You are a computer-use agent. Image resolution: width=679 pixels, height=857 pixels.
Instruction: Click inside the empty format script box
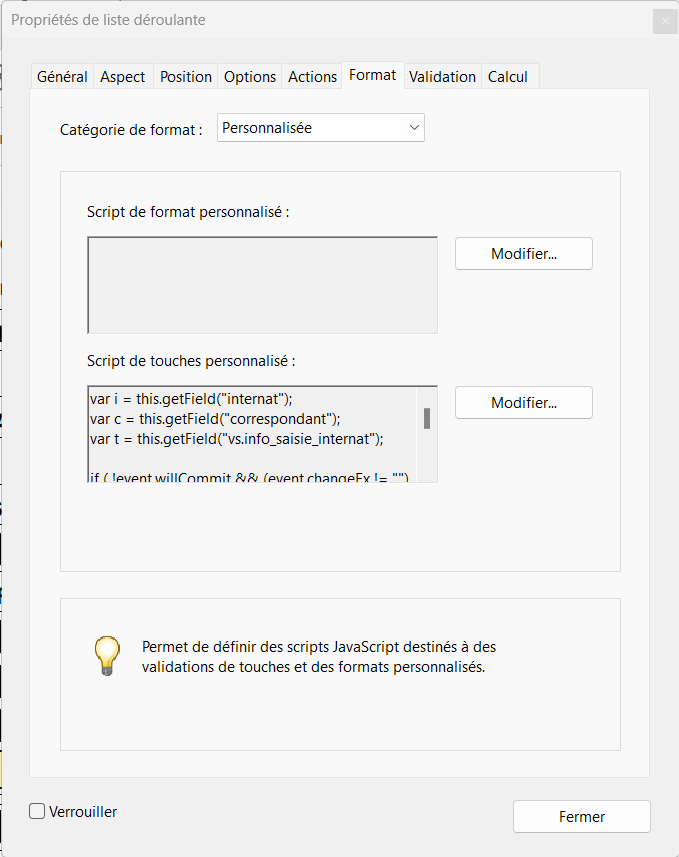pyautogui.click(x=262, y=284)
